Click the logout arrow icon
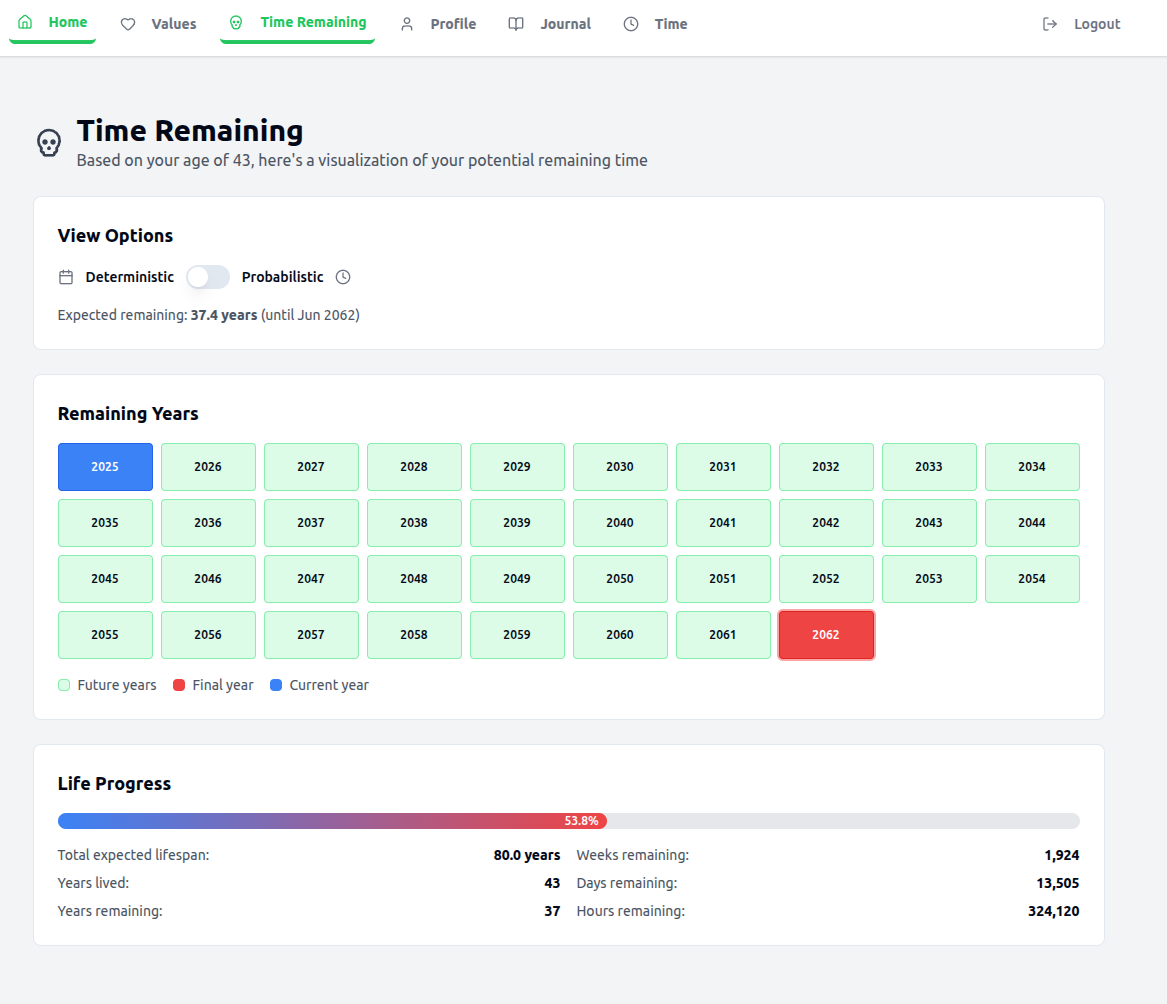This screenshot has height=1004, width=1167. [x=1050, y=24]
